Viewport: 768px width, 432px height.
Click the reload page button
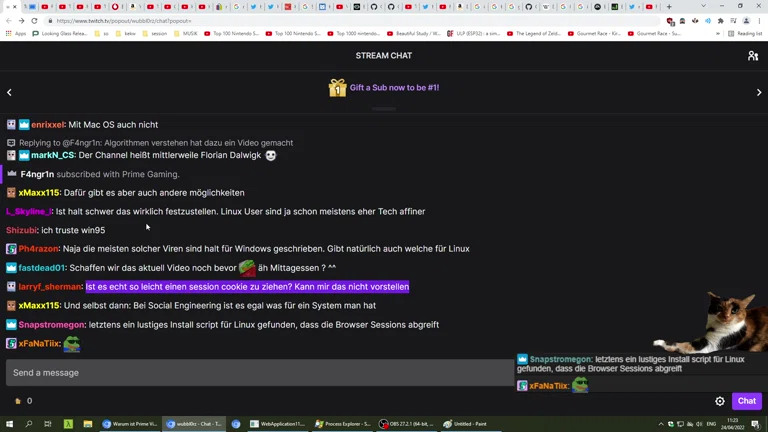click(34, 21)
